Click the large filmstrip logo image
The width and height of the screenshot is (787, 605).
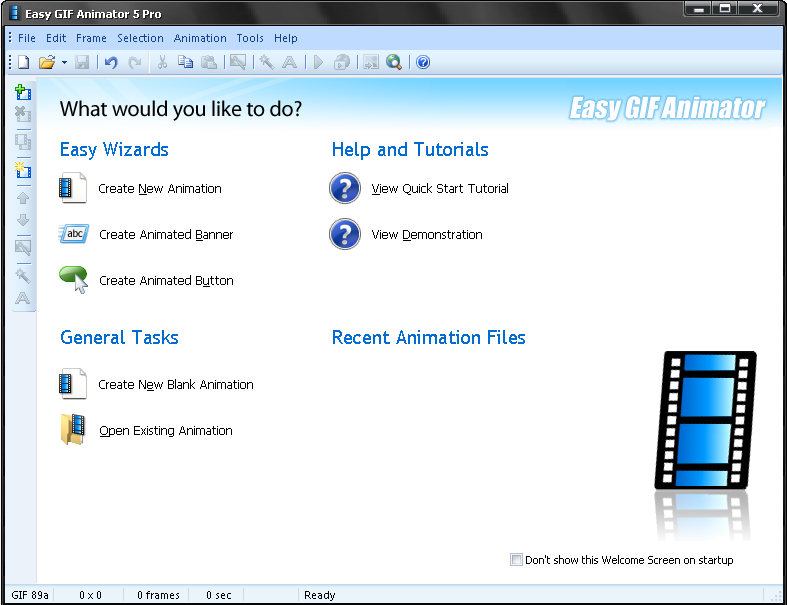(x=706, y=420)
